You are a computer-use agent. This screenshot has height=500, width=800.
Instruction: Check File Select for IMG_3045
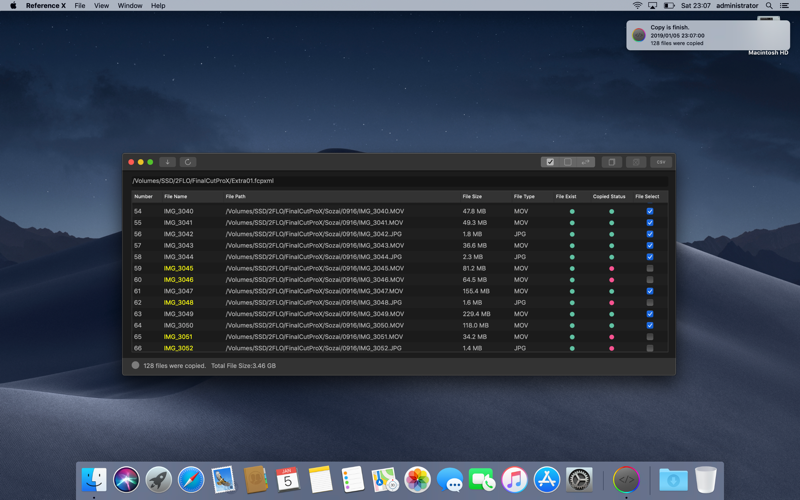click(649, 268)
